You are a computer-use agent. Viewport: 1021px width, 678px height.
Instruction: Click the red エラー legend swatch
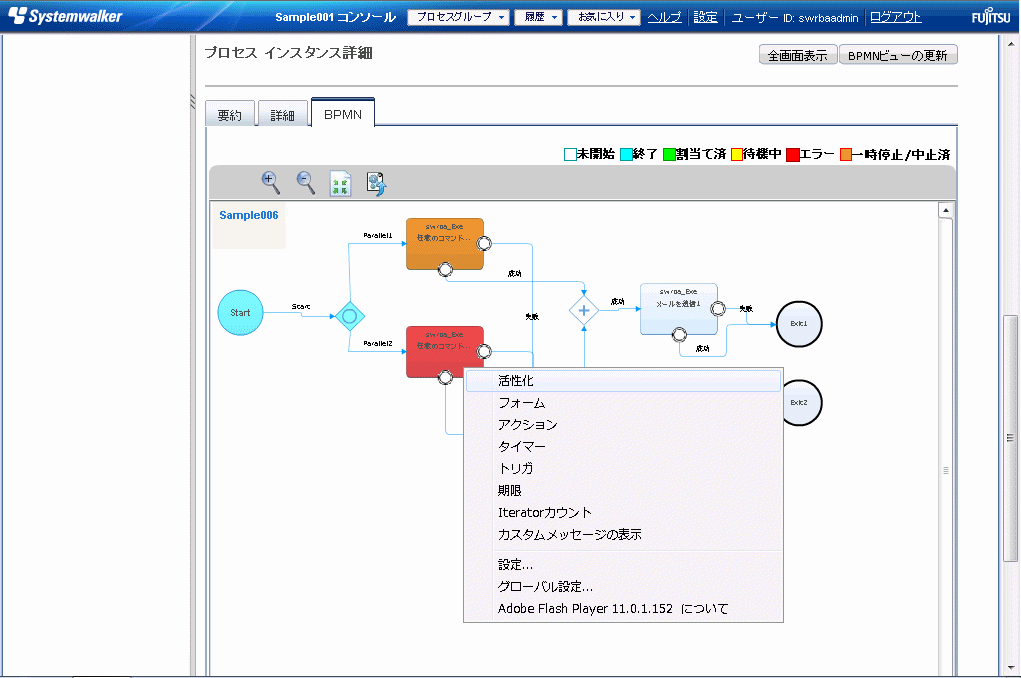pyautogui.click(x=792, y=155)
